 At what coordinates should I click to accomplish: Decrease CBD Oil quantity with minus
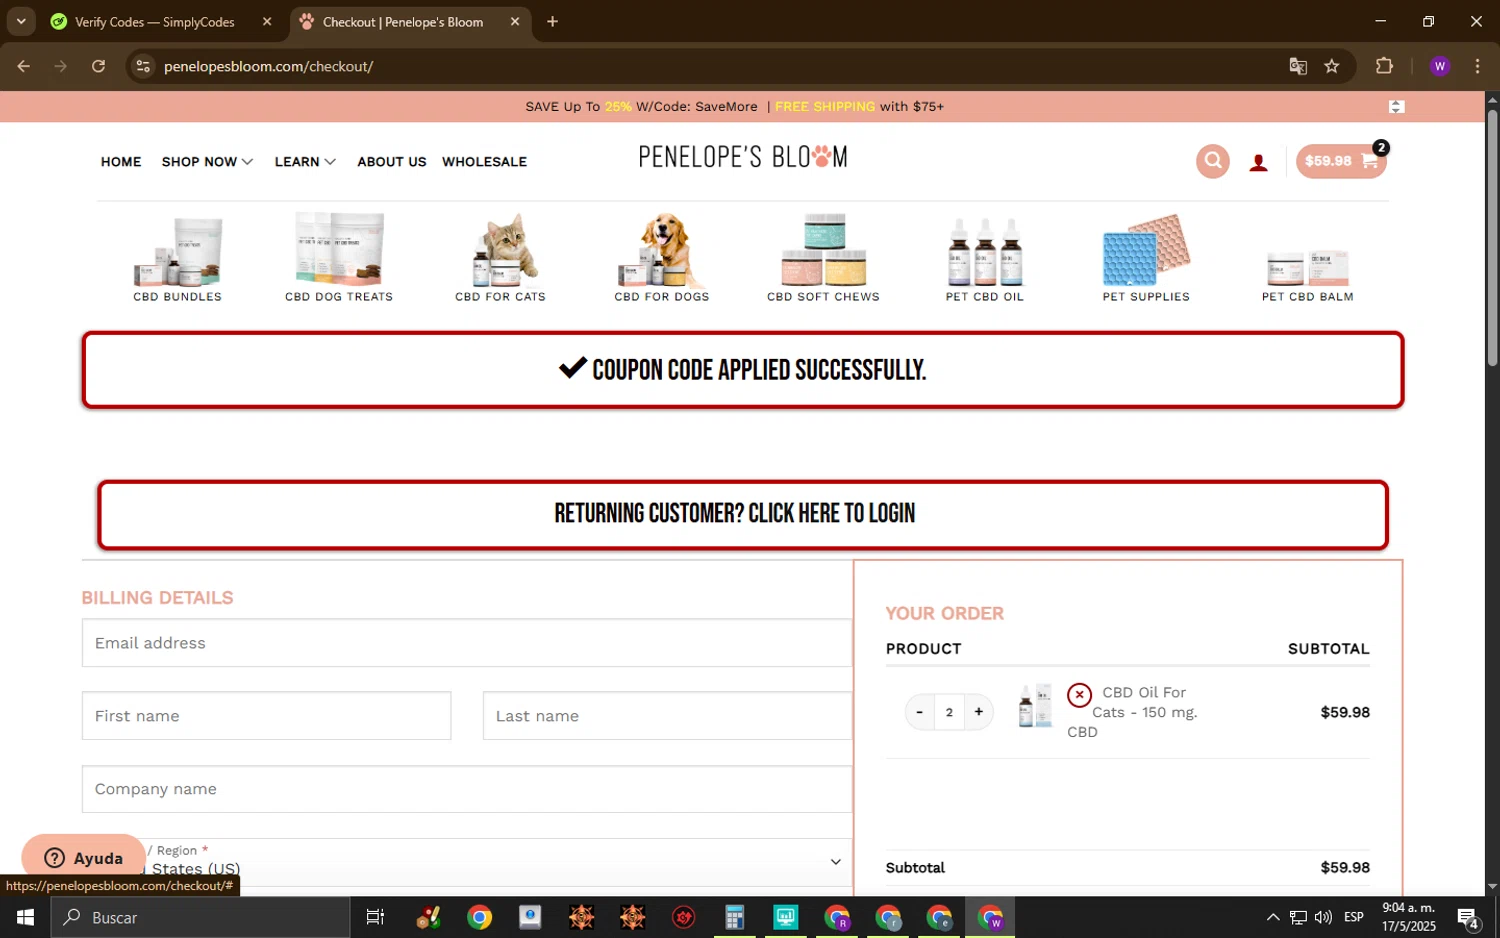click(919, 712)
